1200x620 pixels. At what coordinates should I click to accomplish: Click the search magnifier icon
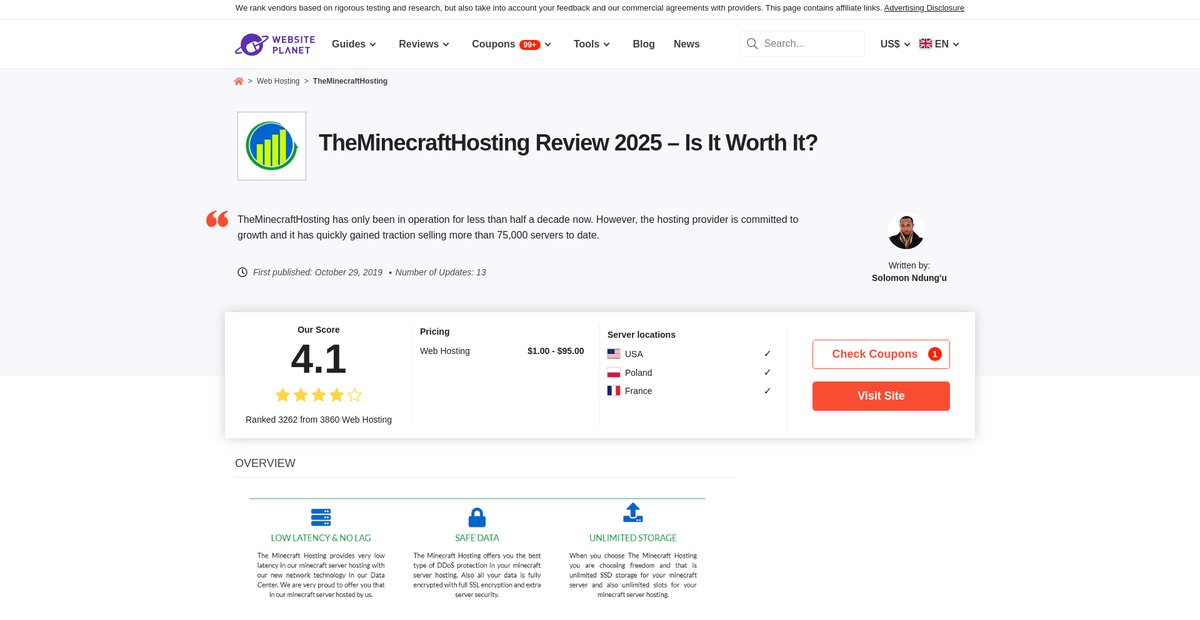point(751,44)
